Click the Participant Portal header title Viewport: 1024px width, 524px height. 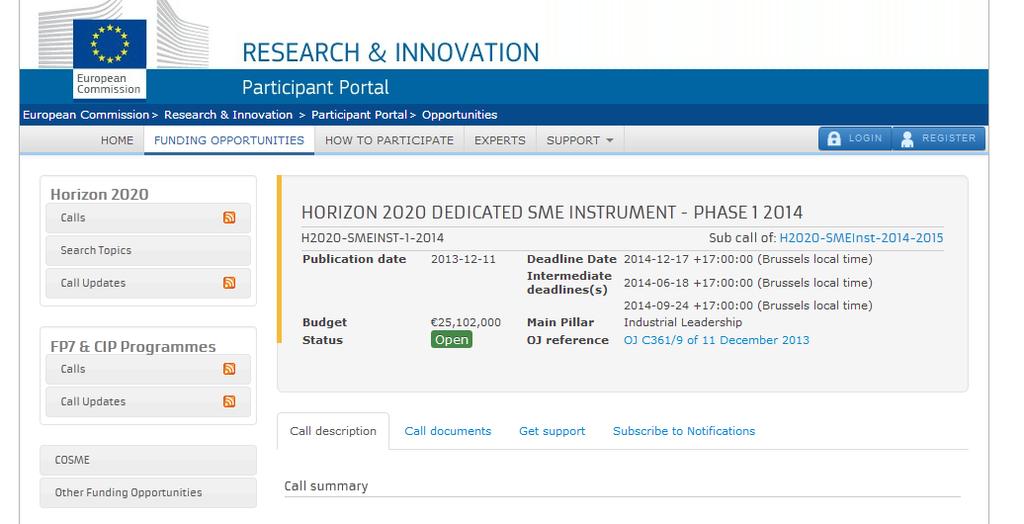pos(315,88)
